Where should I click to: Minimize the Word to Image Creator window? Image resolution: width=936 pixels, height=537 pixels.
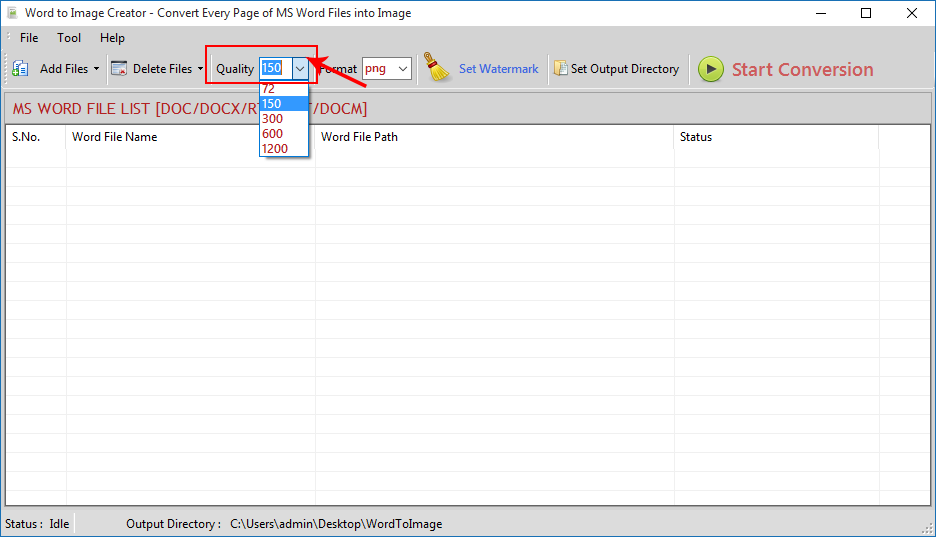coord(821,13)
